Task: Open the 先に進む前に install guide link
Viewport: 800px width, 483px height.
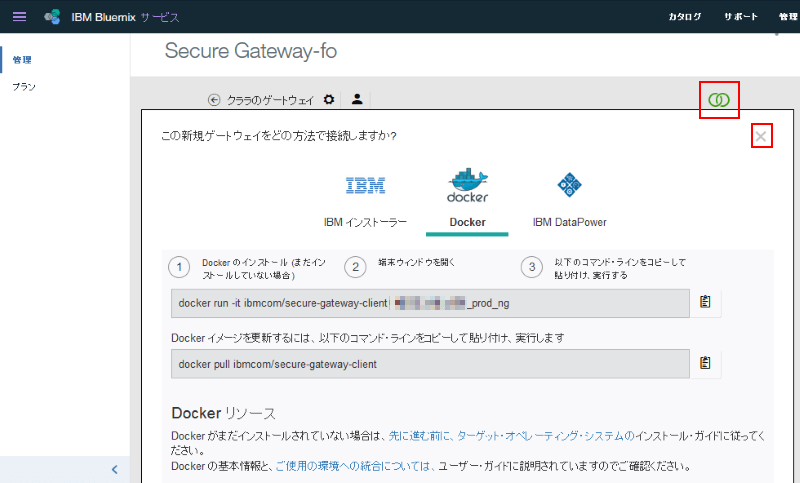Action: pos(512,436)
